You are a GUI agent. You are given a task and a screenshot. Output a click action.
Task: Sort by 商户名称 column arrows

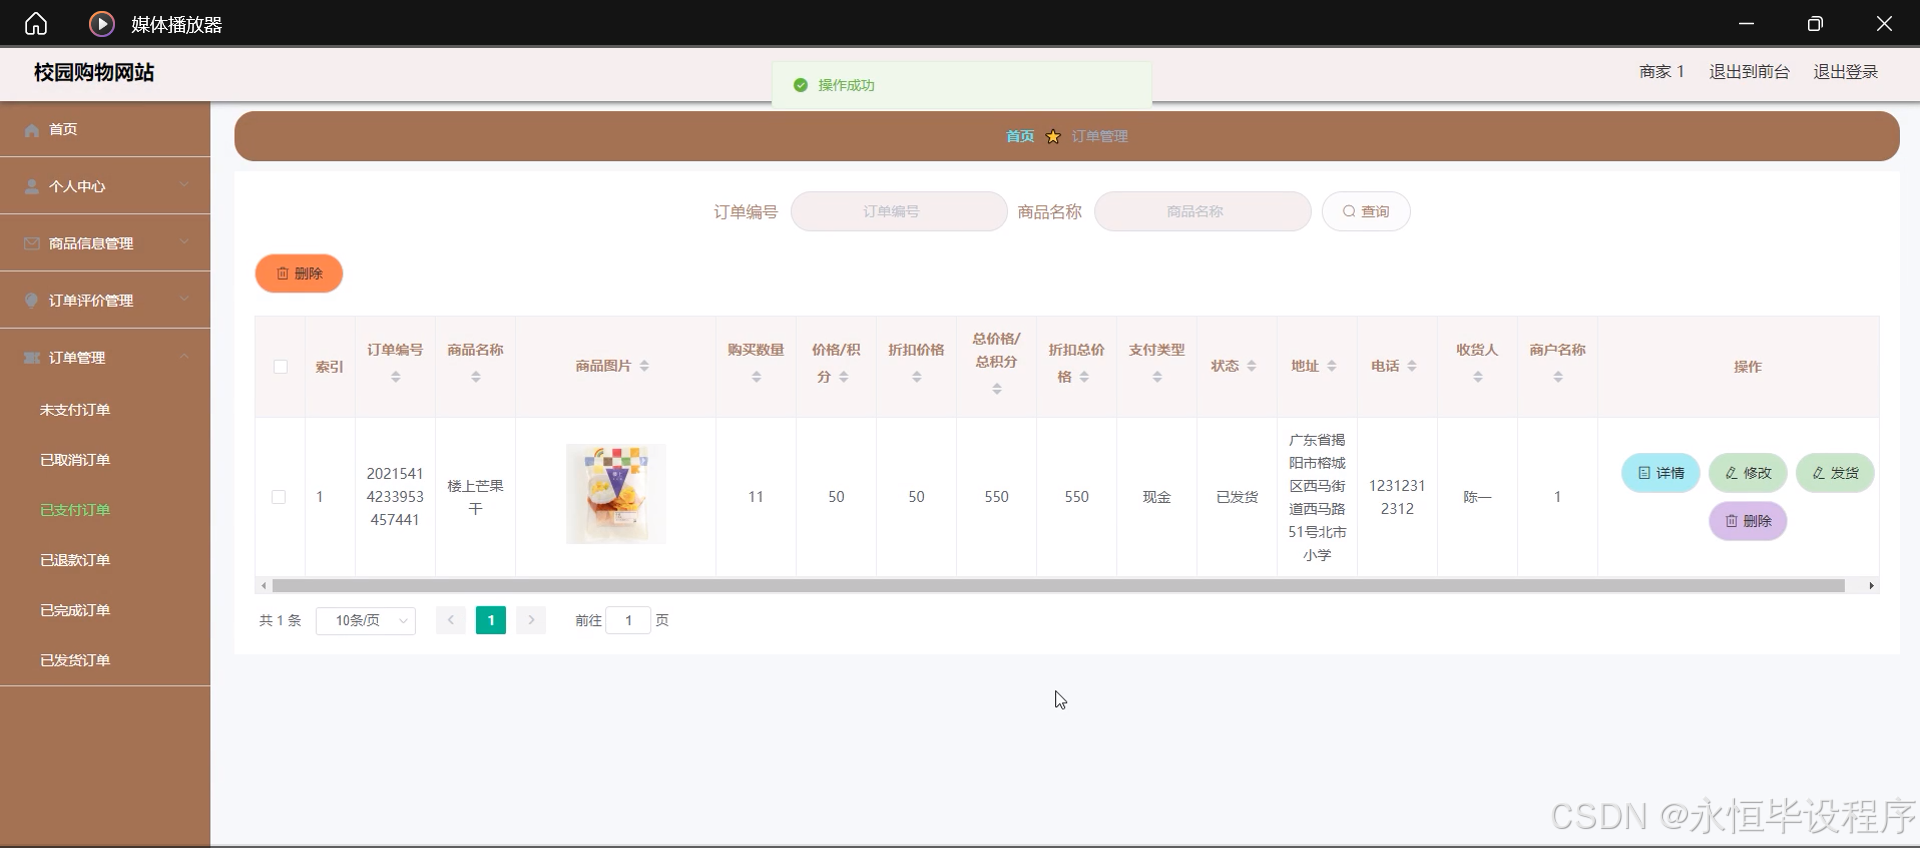[x=1558, y=377]
